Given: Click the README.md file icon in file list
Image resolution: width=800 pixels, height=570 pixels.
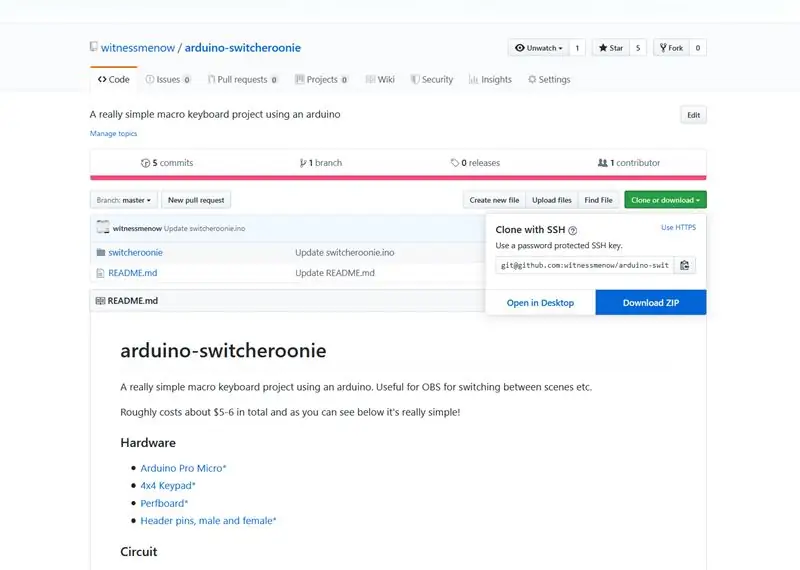Looking at the screenshot, I should coord(101,273).
